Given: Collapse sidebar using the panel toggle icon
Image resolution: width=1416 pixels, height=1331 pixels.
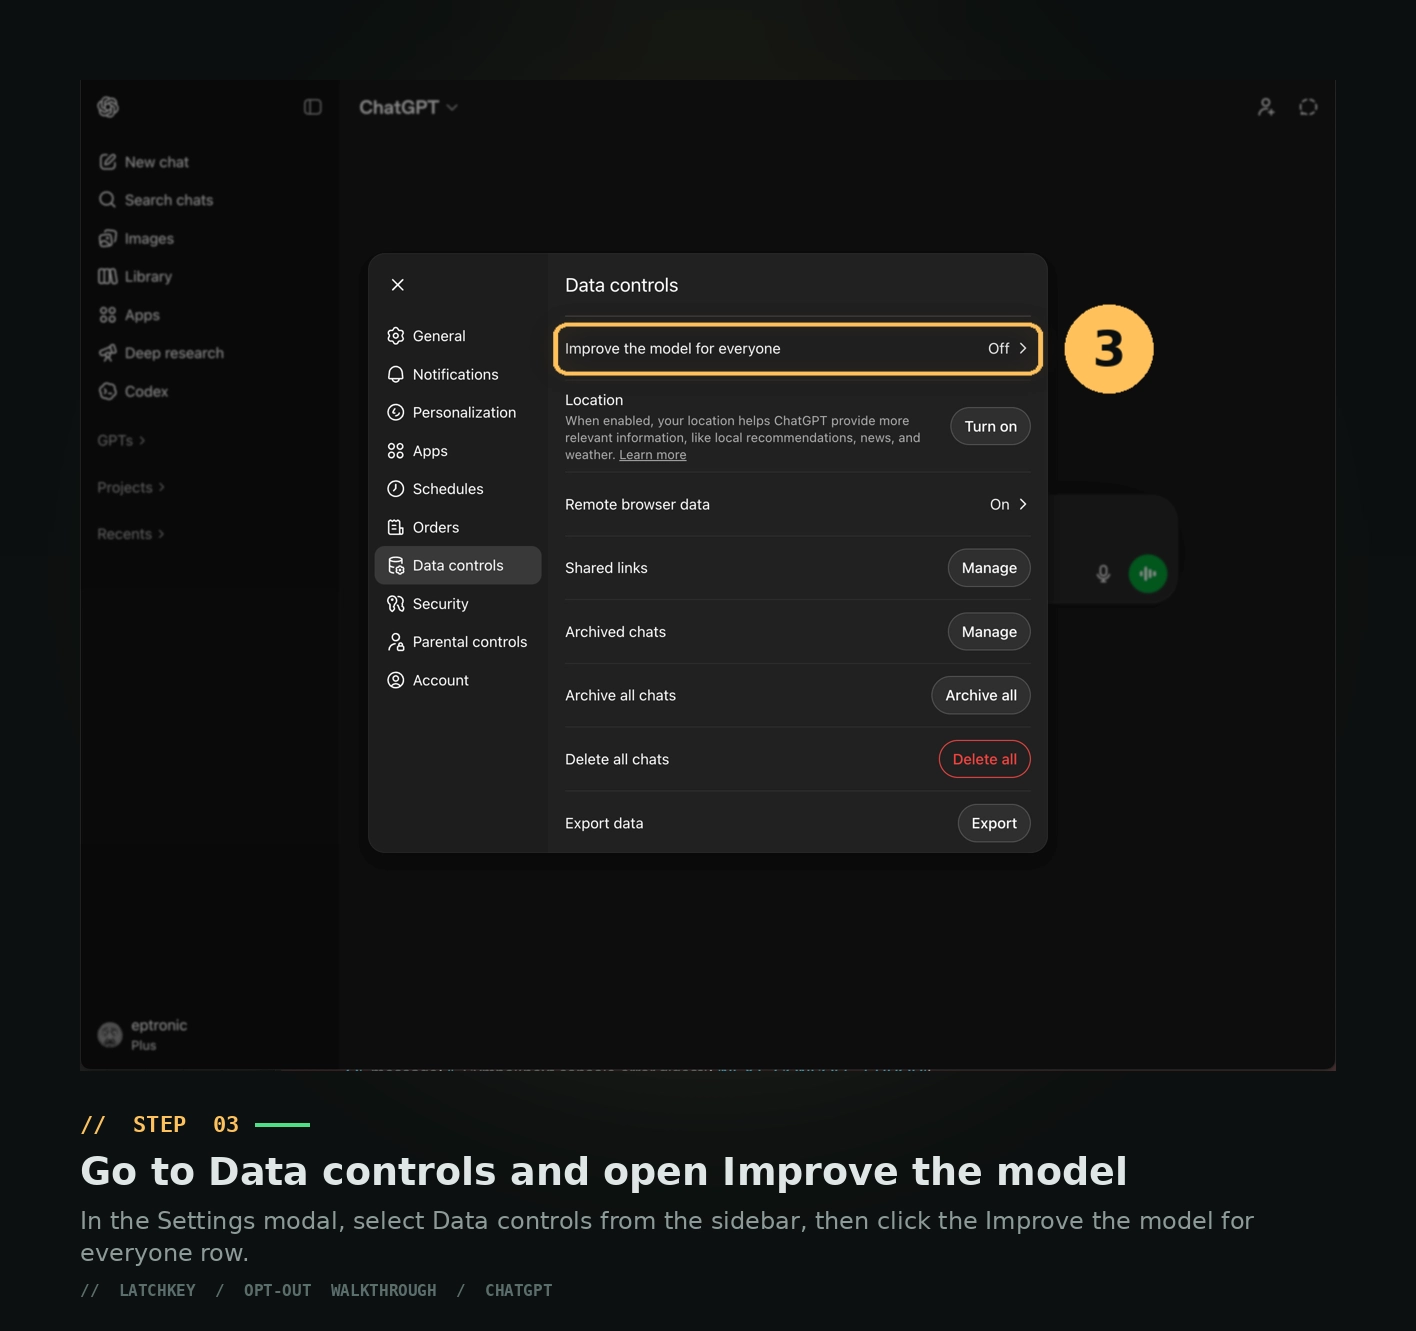Looking at the screenshot, I should [x=313, y=107].
